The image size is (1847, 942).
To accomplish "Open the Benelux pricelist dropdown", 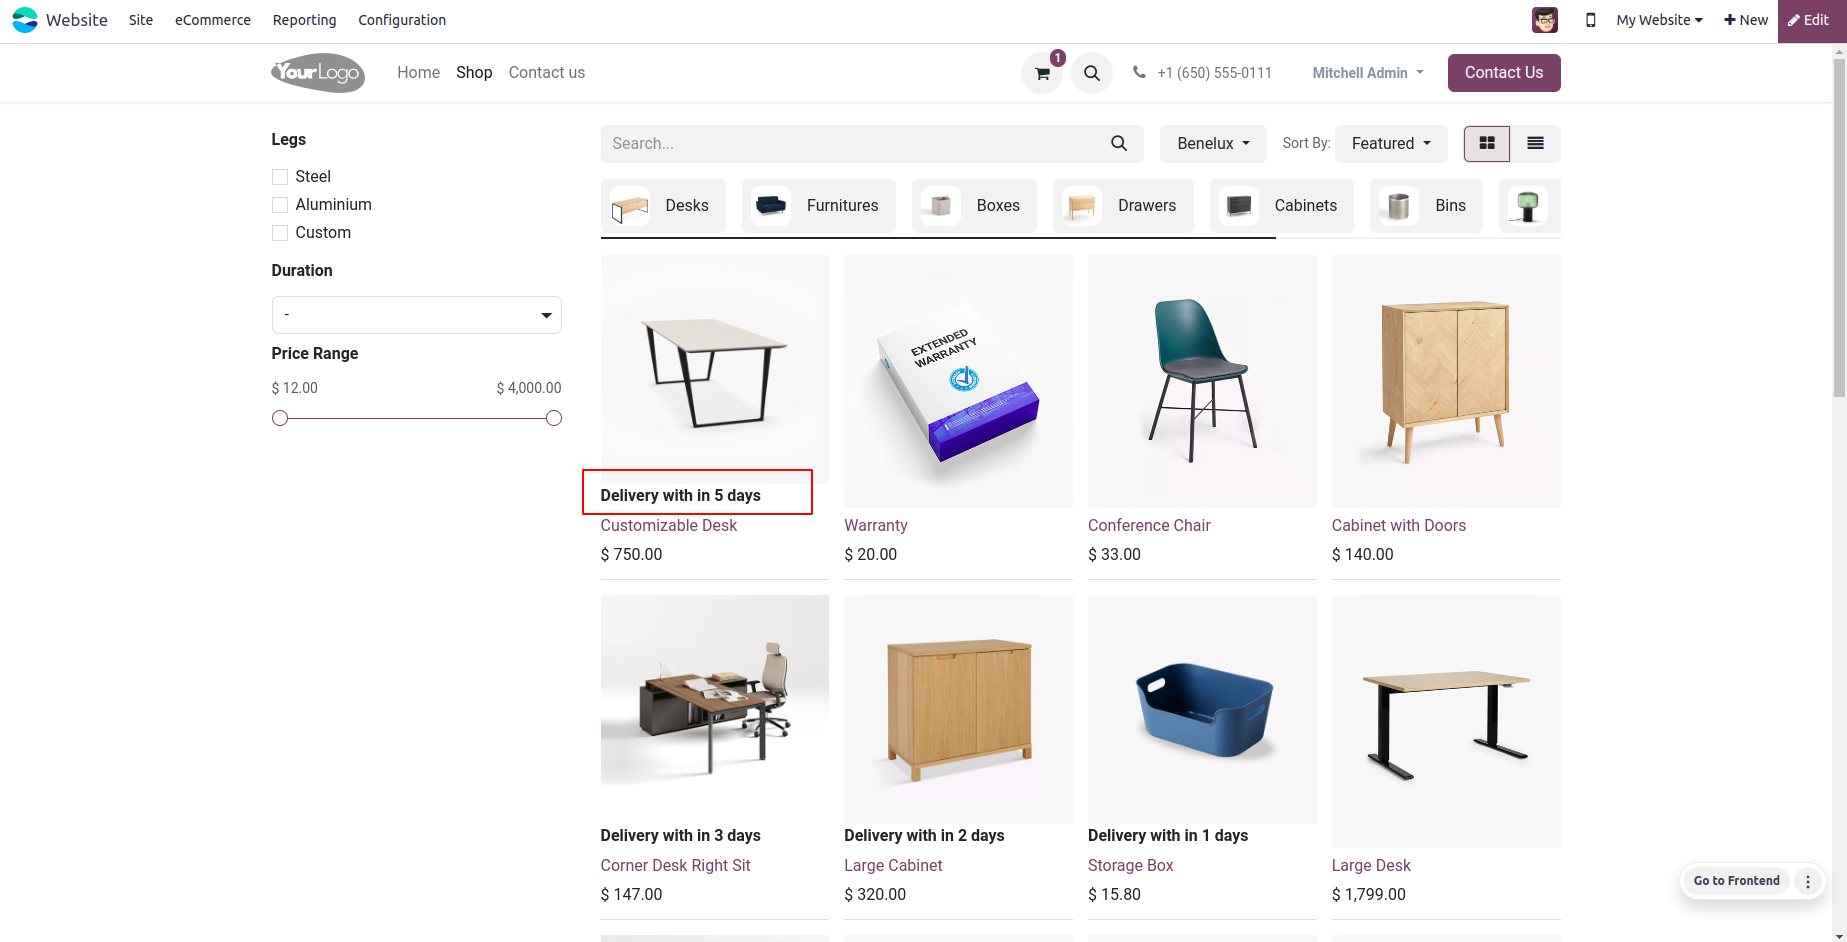I will 1213,144.
